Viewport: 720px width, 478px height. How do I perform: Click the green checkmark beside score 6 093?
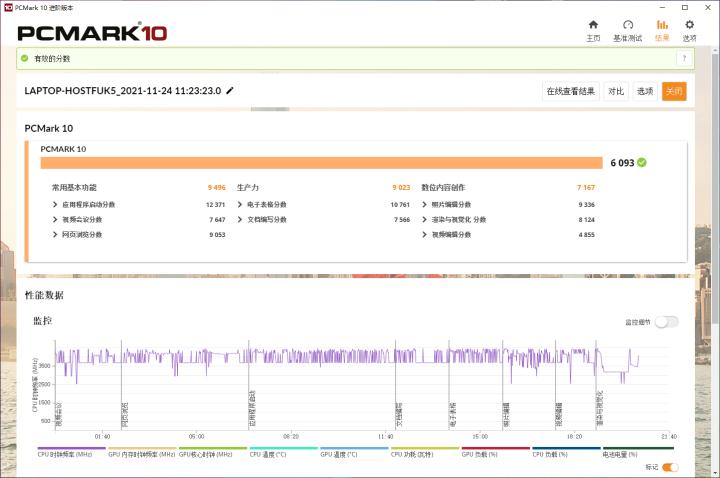pos(642,162)
